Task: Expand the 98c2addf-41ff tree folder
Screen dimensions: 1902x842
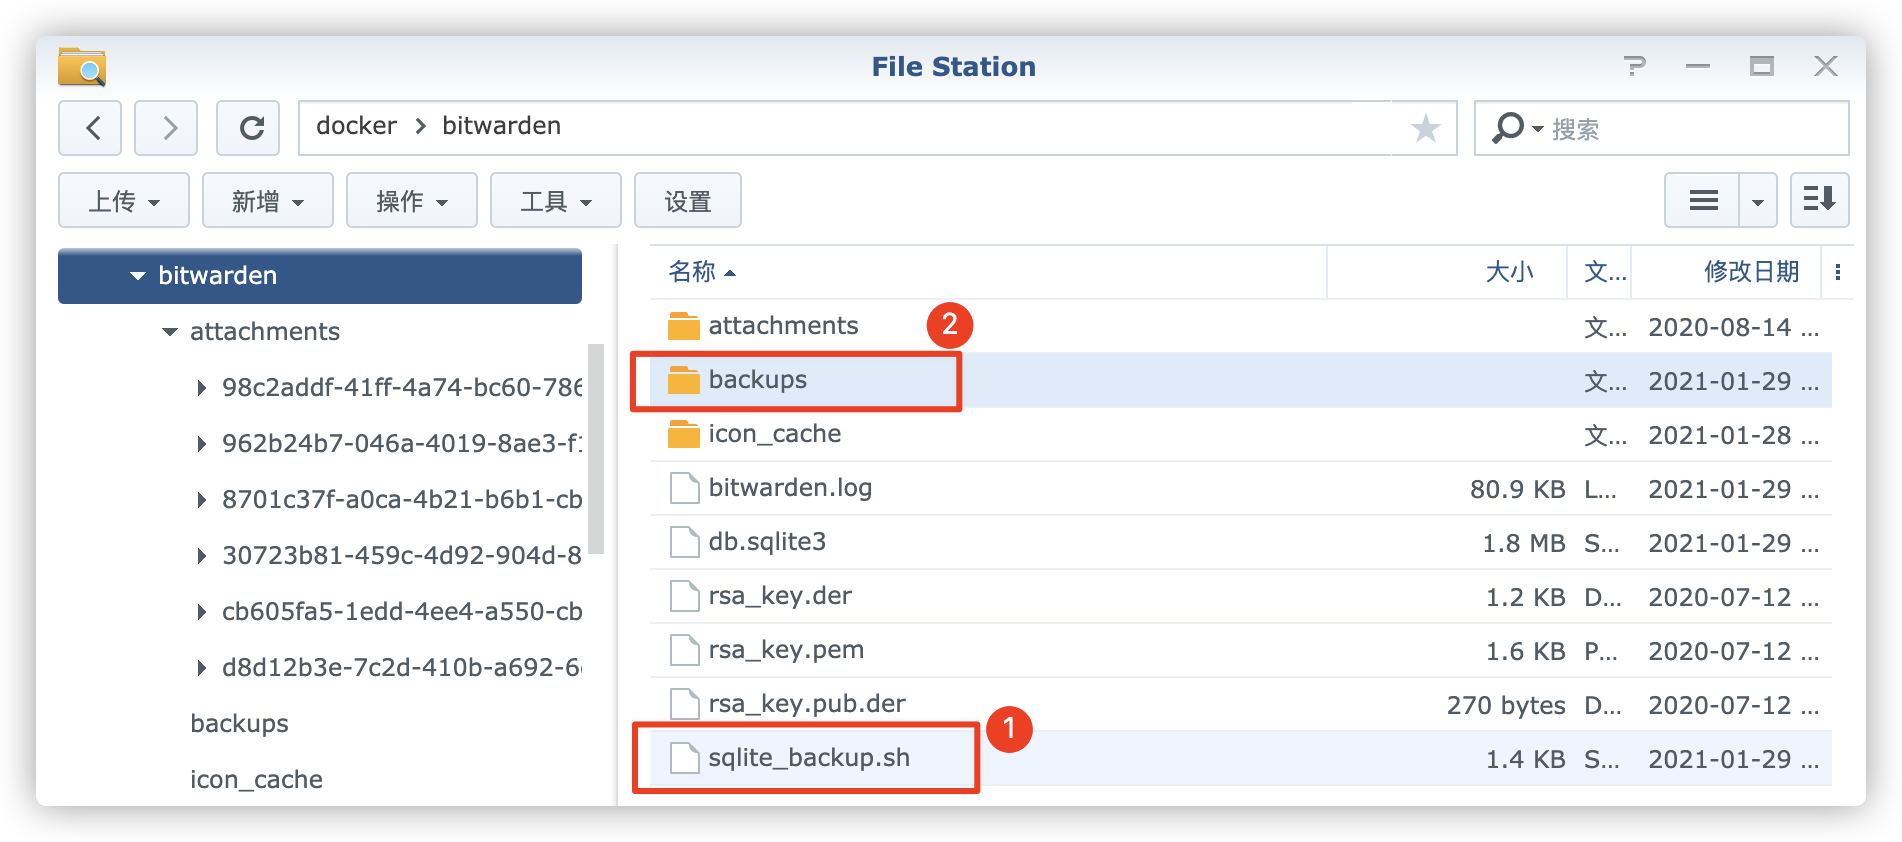Action: 202,388
